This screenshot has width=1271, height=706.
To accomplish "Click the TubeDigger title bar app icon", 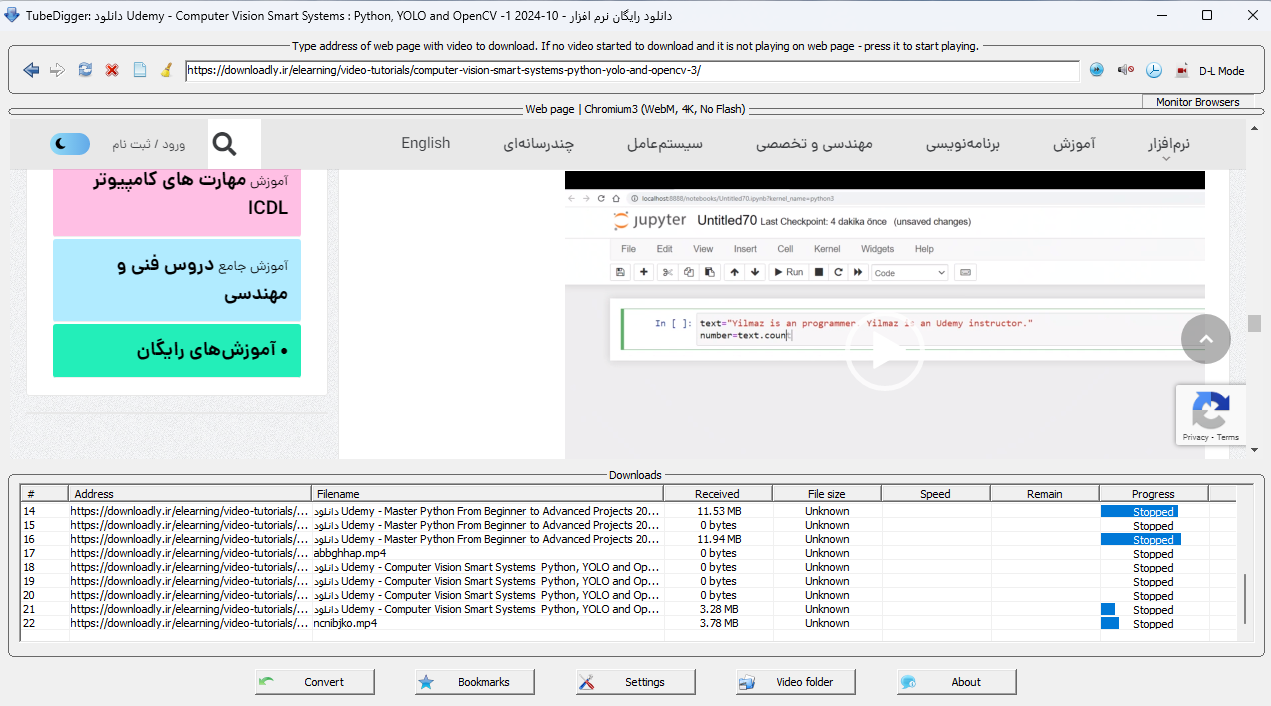I will pyautogui.click(x=11, y=15).
